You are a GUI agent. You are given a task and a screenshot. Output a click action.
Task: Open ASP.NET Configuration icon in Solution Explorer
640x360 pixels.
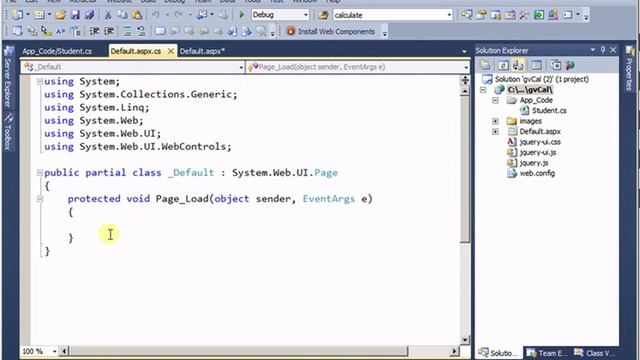click(x=570, y=65)
